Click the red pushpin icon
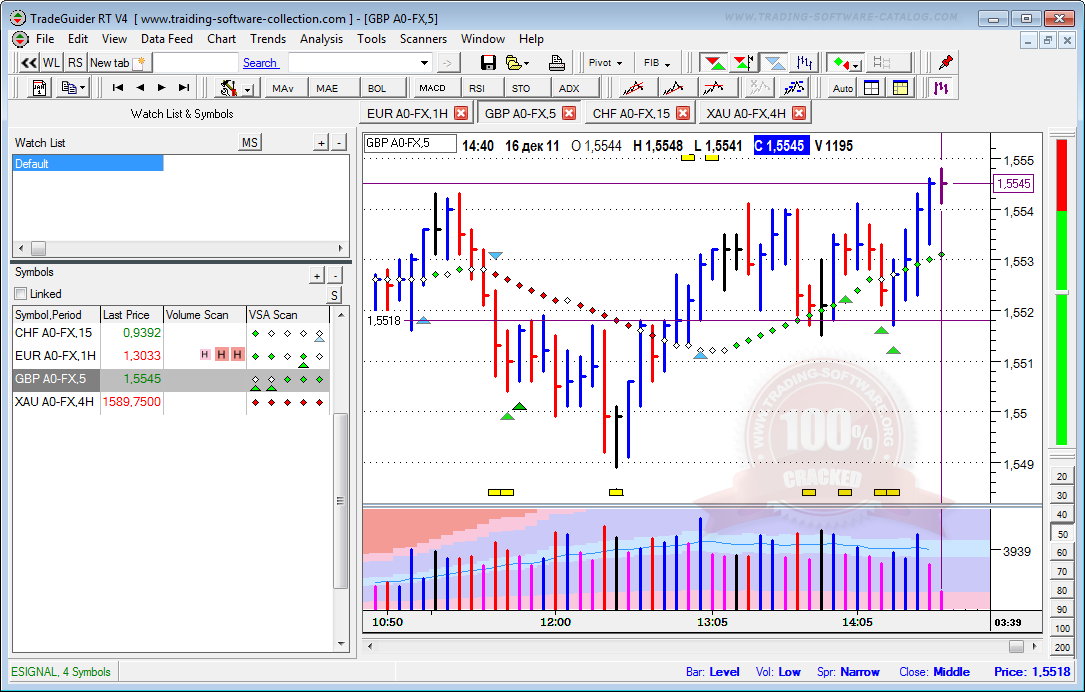The height and width of the screenshot is (692, 1085). [945, 63]
